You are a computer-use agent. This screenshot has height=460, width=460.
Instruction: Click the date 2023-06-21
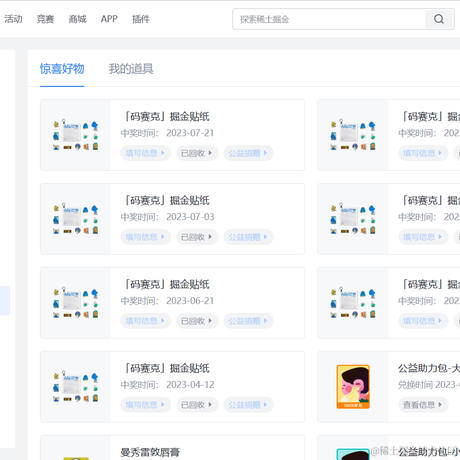(x=190, y=301)
